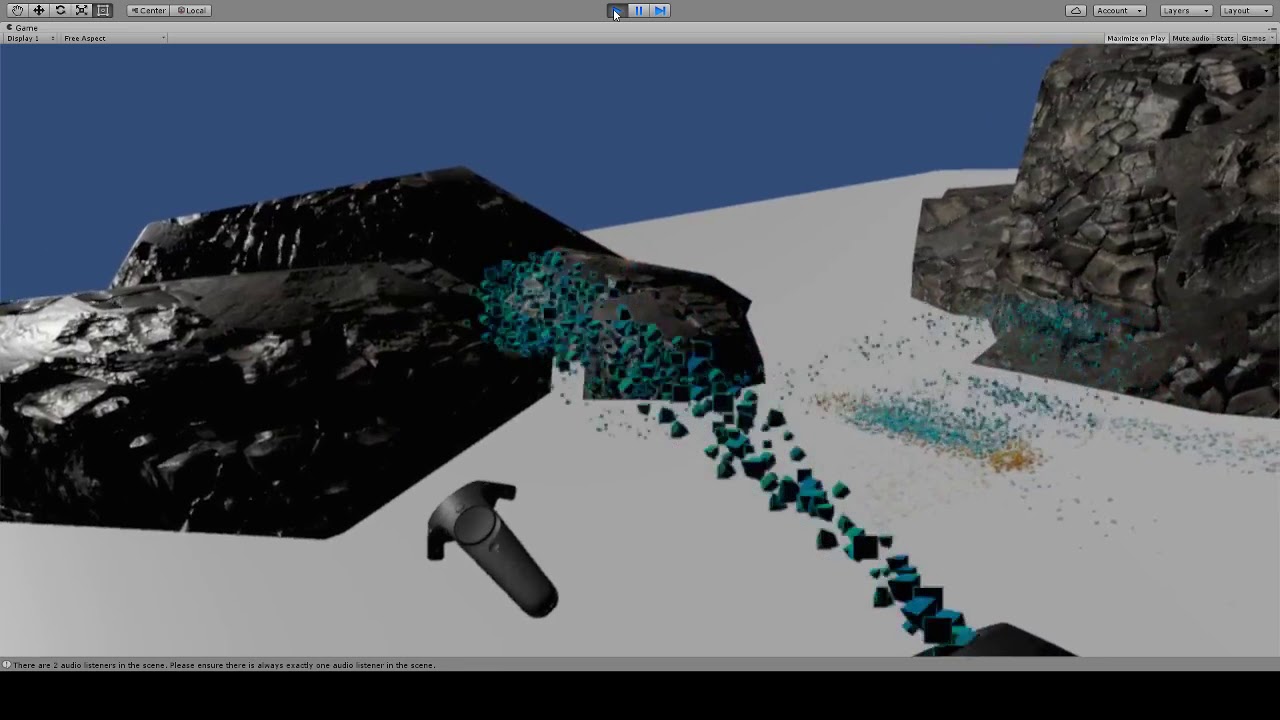Advance one frame with Step button
The image size is (1280, 720).
660,10
